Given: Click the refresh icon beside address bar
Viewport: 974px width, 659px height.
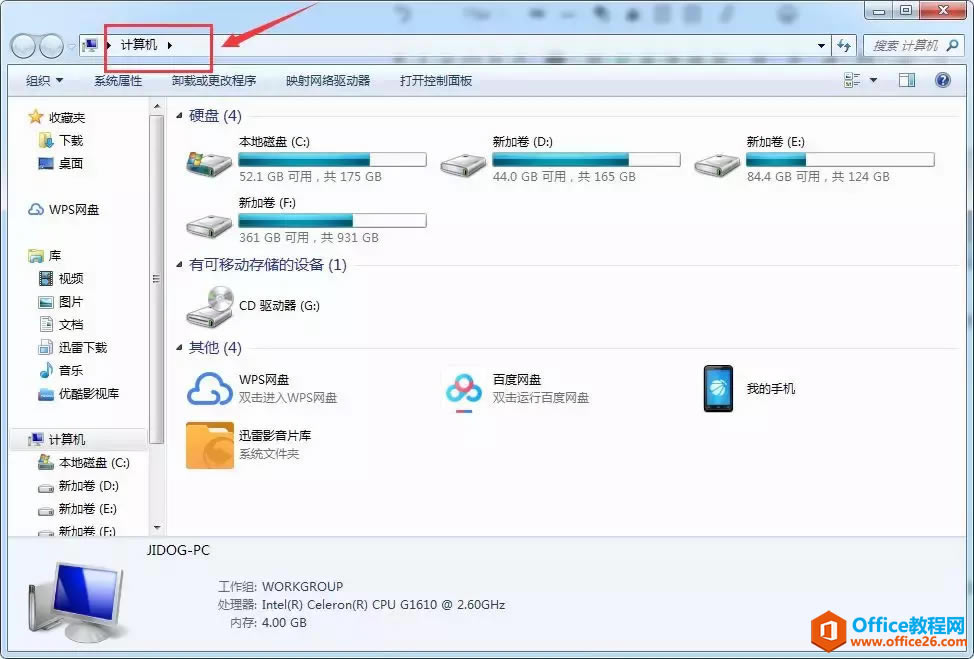Looking at the screenshot, I should [844, 45].
